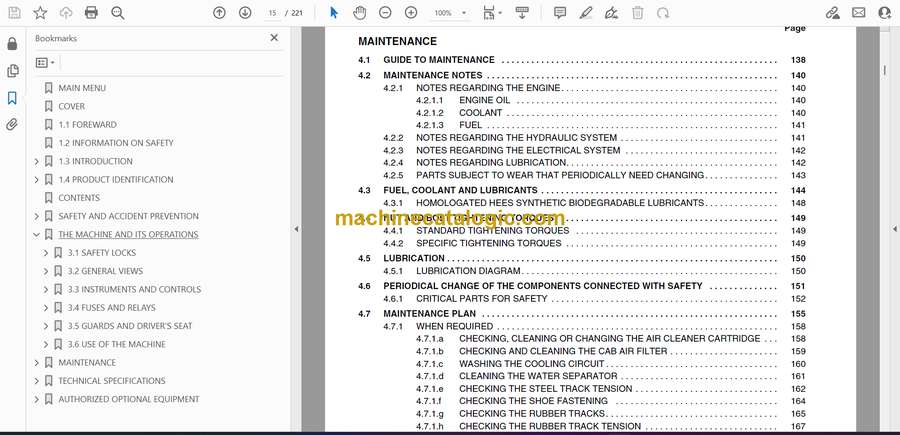The width and height of the screenshot is (900, 435).
Task: Activate the hand pan tool
Action: click(x=359, y=13)
